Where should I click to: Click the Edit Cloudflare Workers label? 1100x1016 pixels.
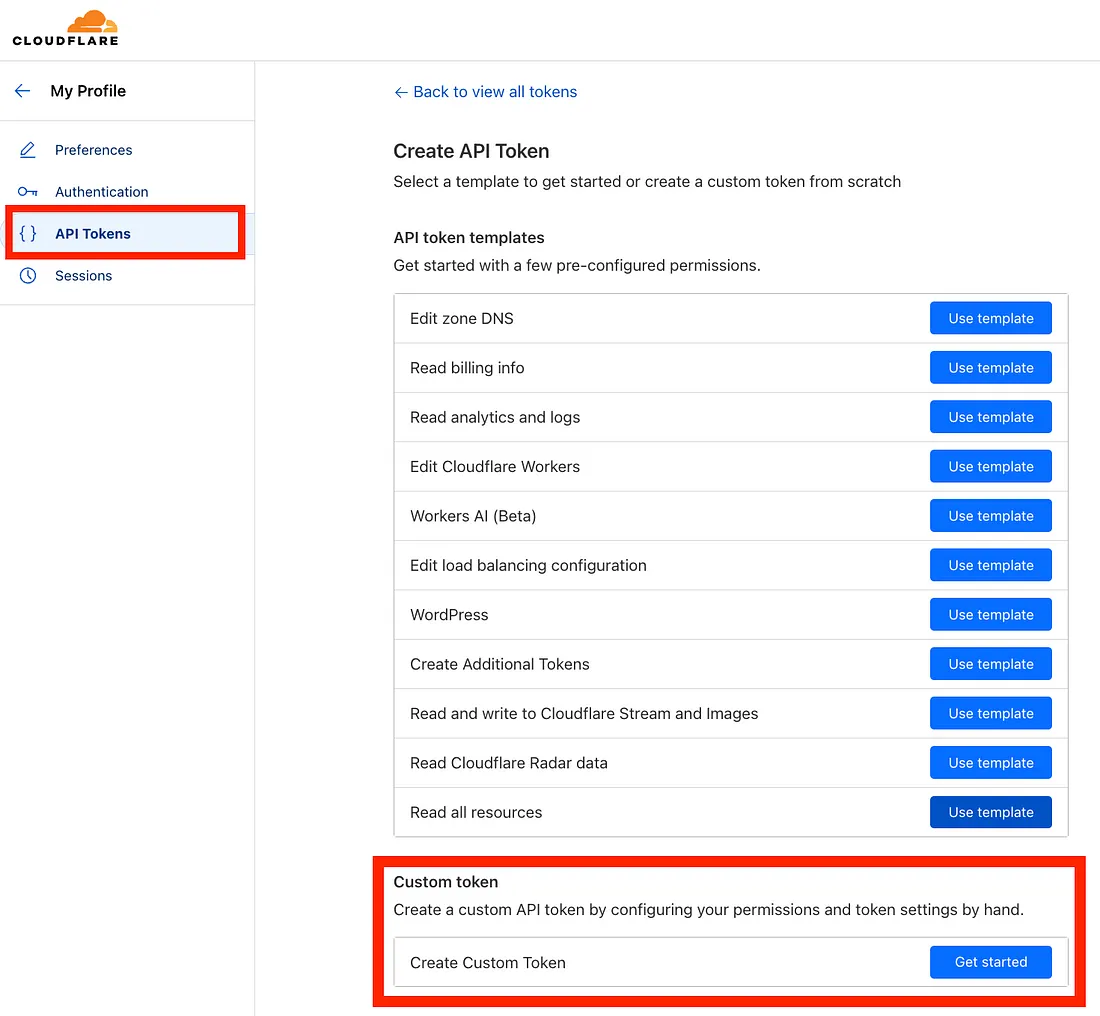[x=495, y=467]
